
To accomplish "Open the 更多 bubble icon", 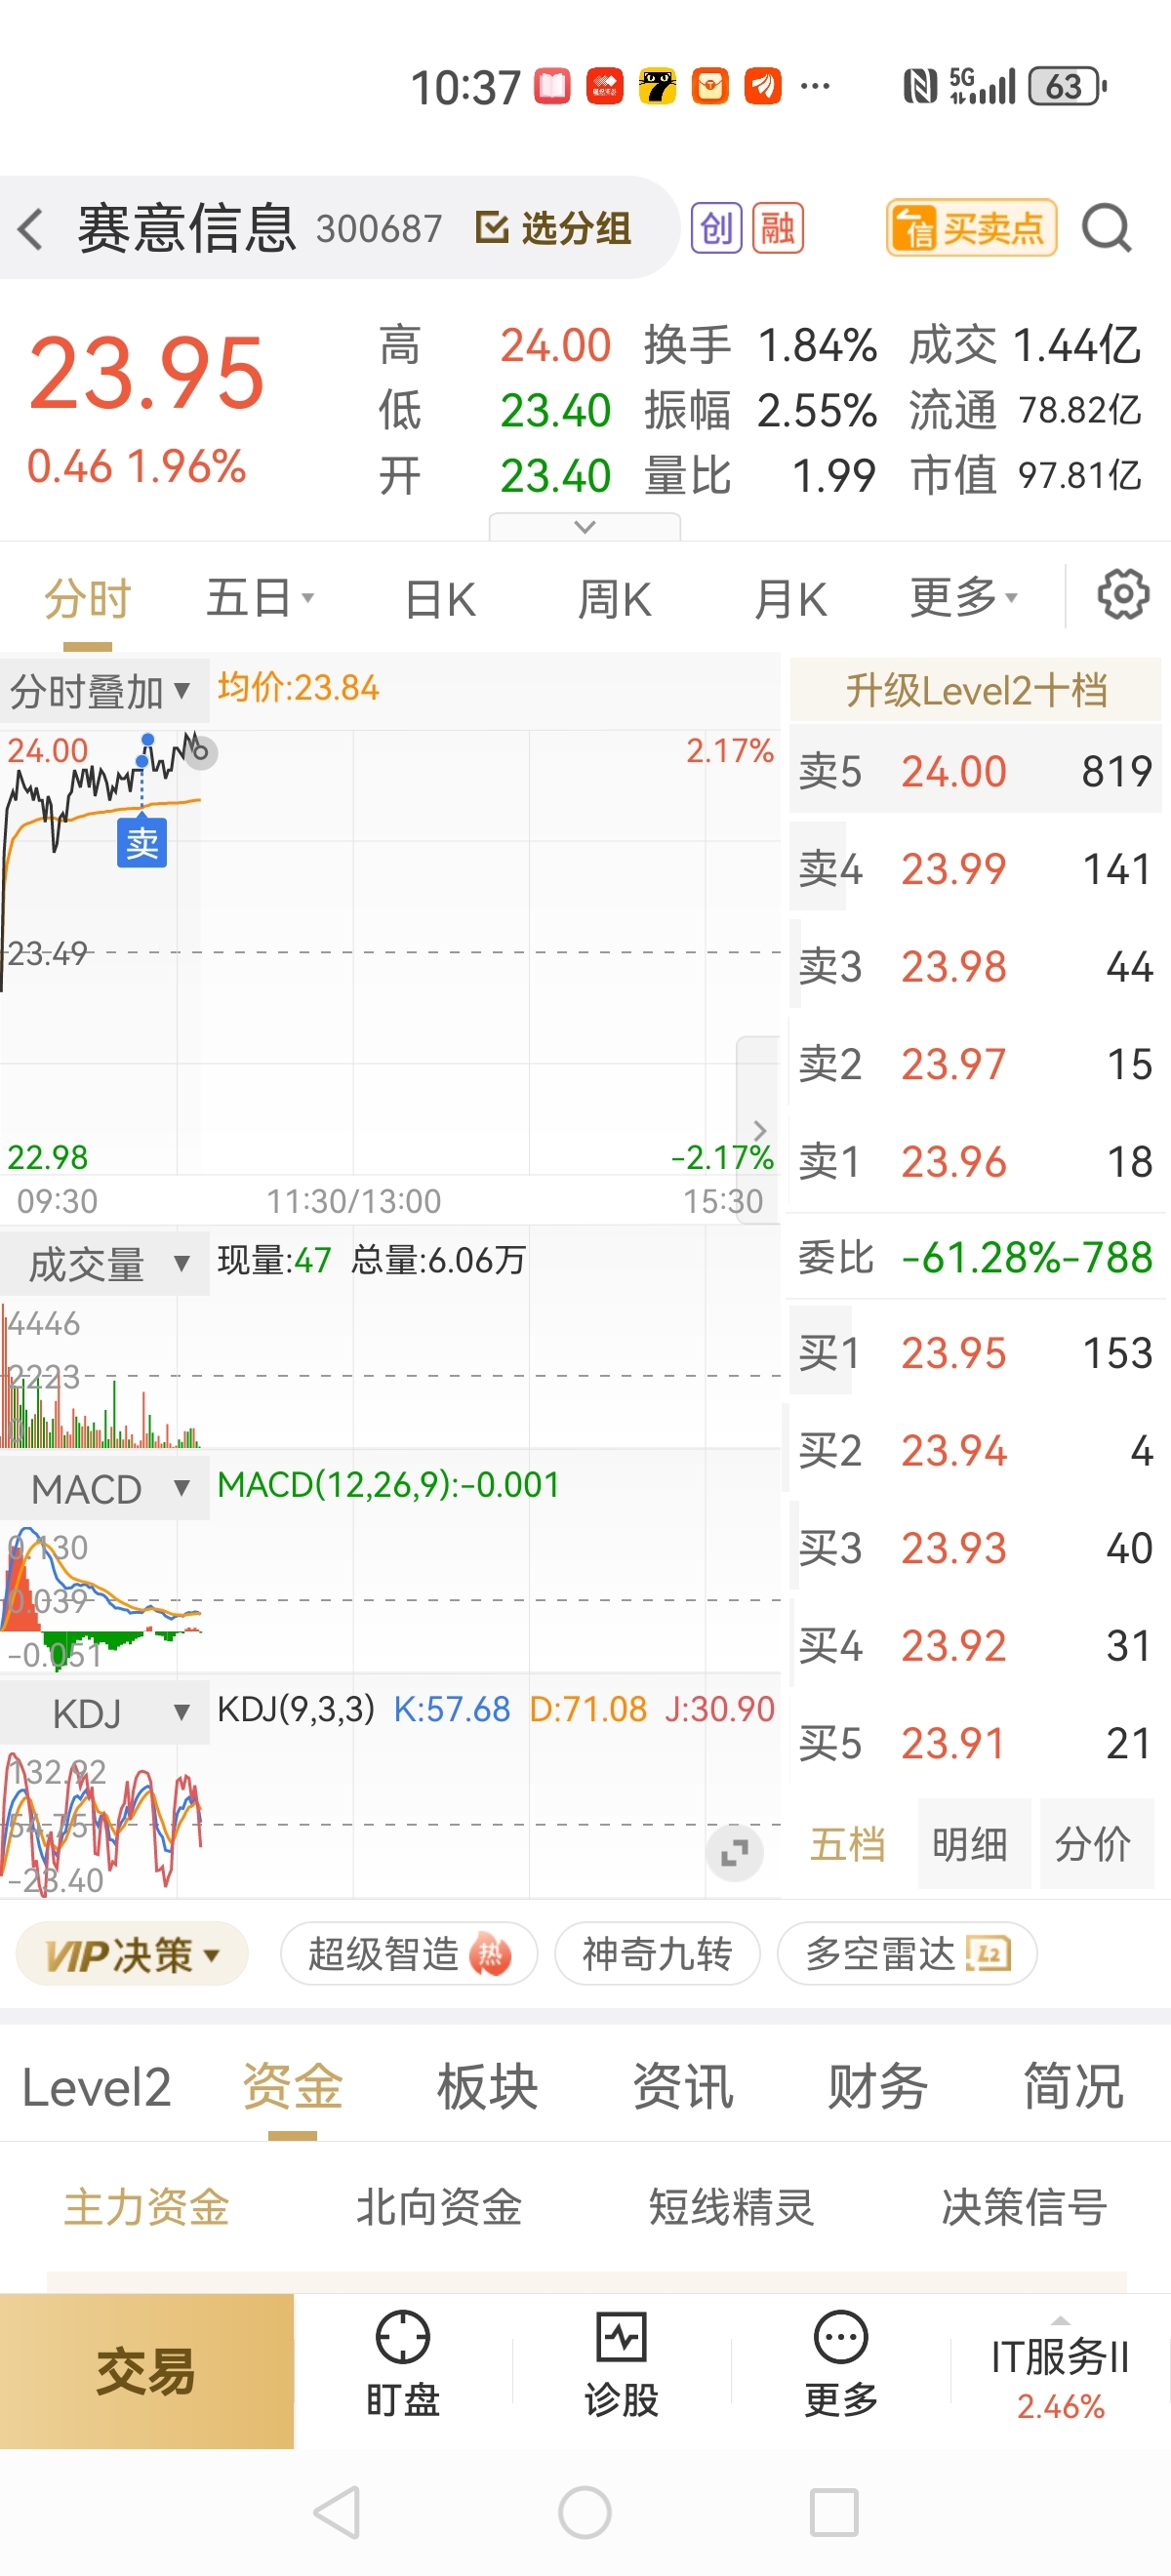I will [841, 2337].
